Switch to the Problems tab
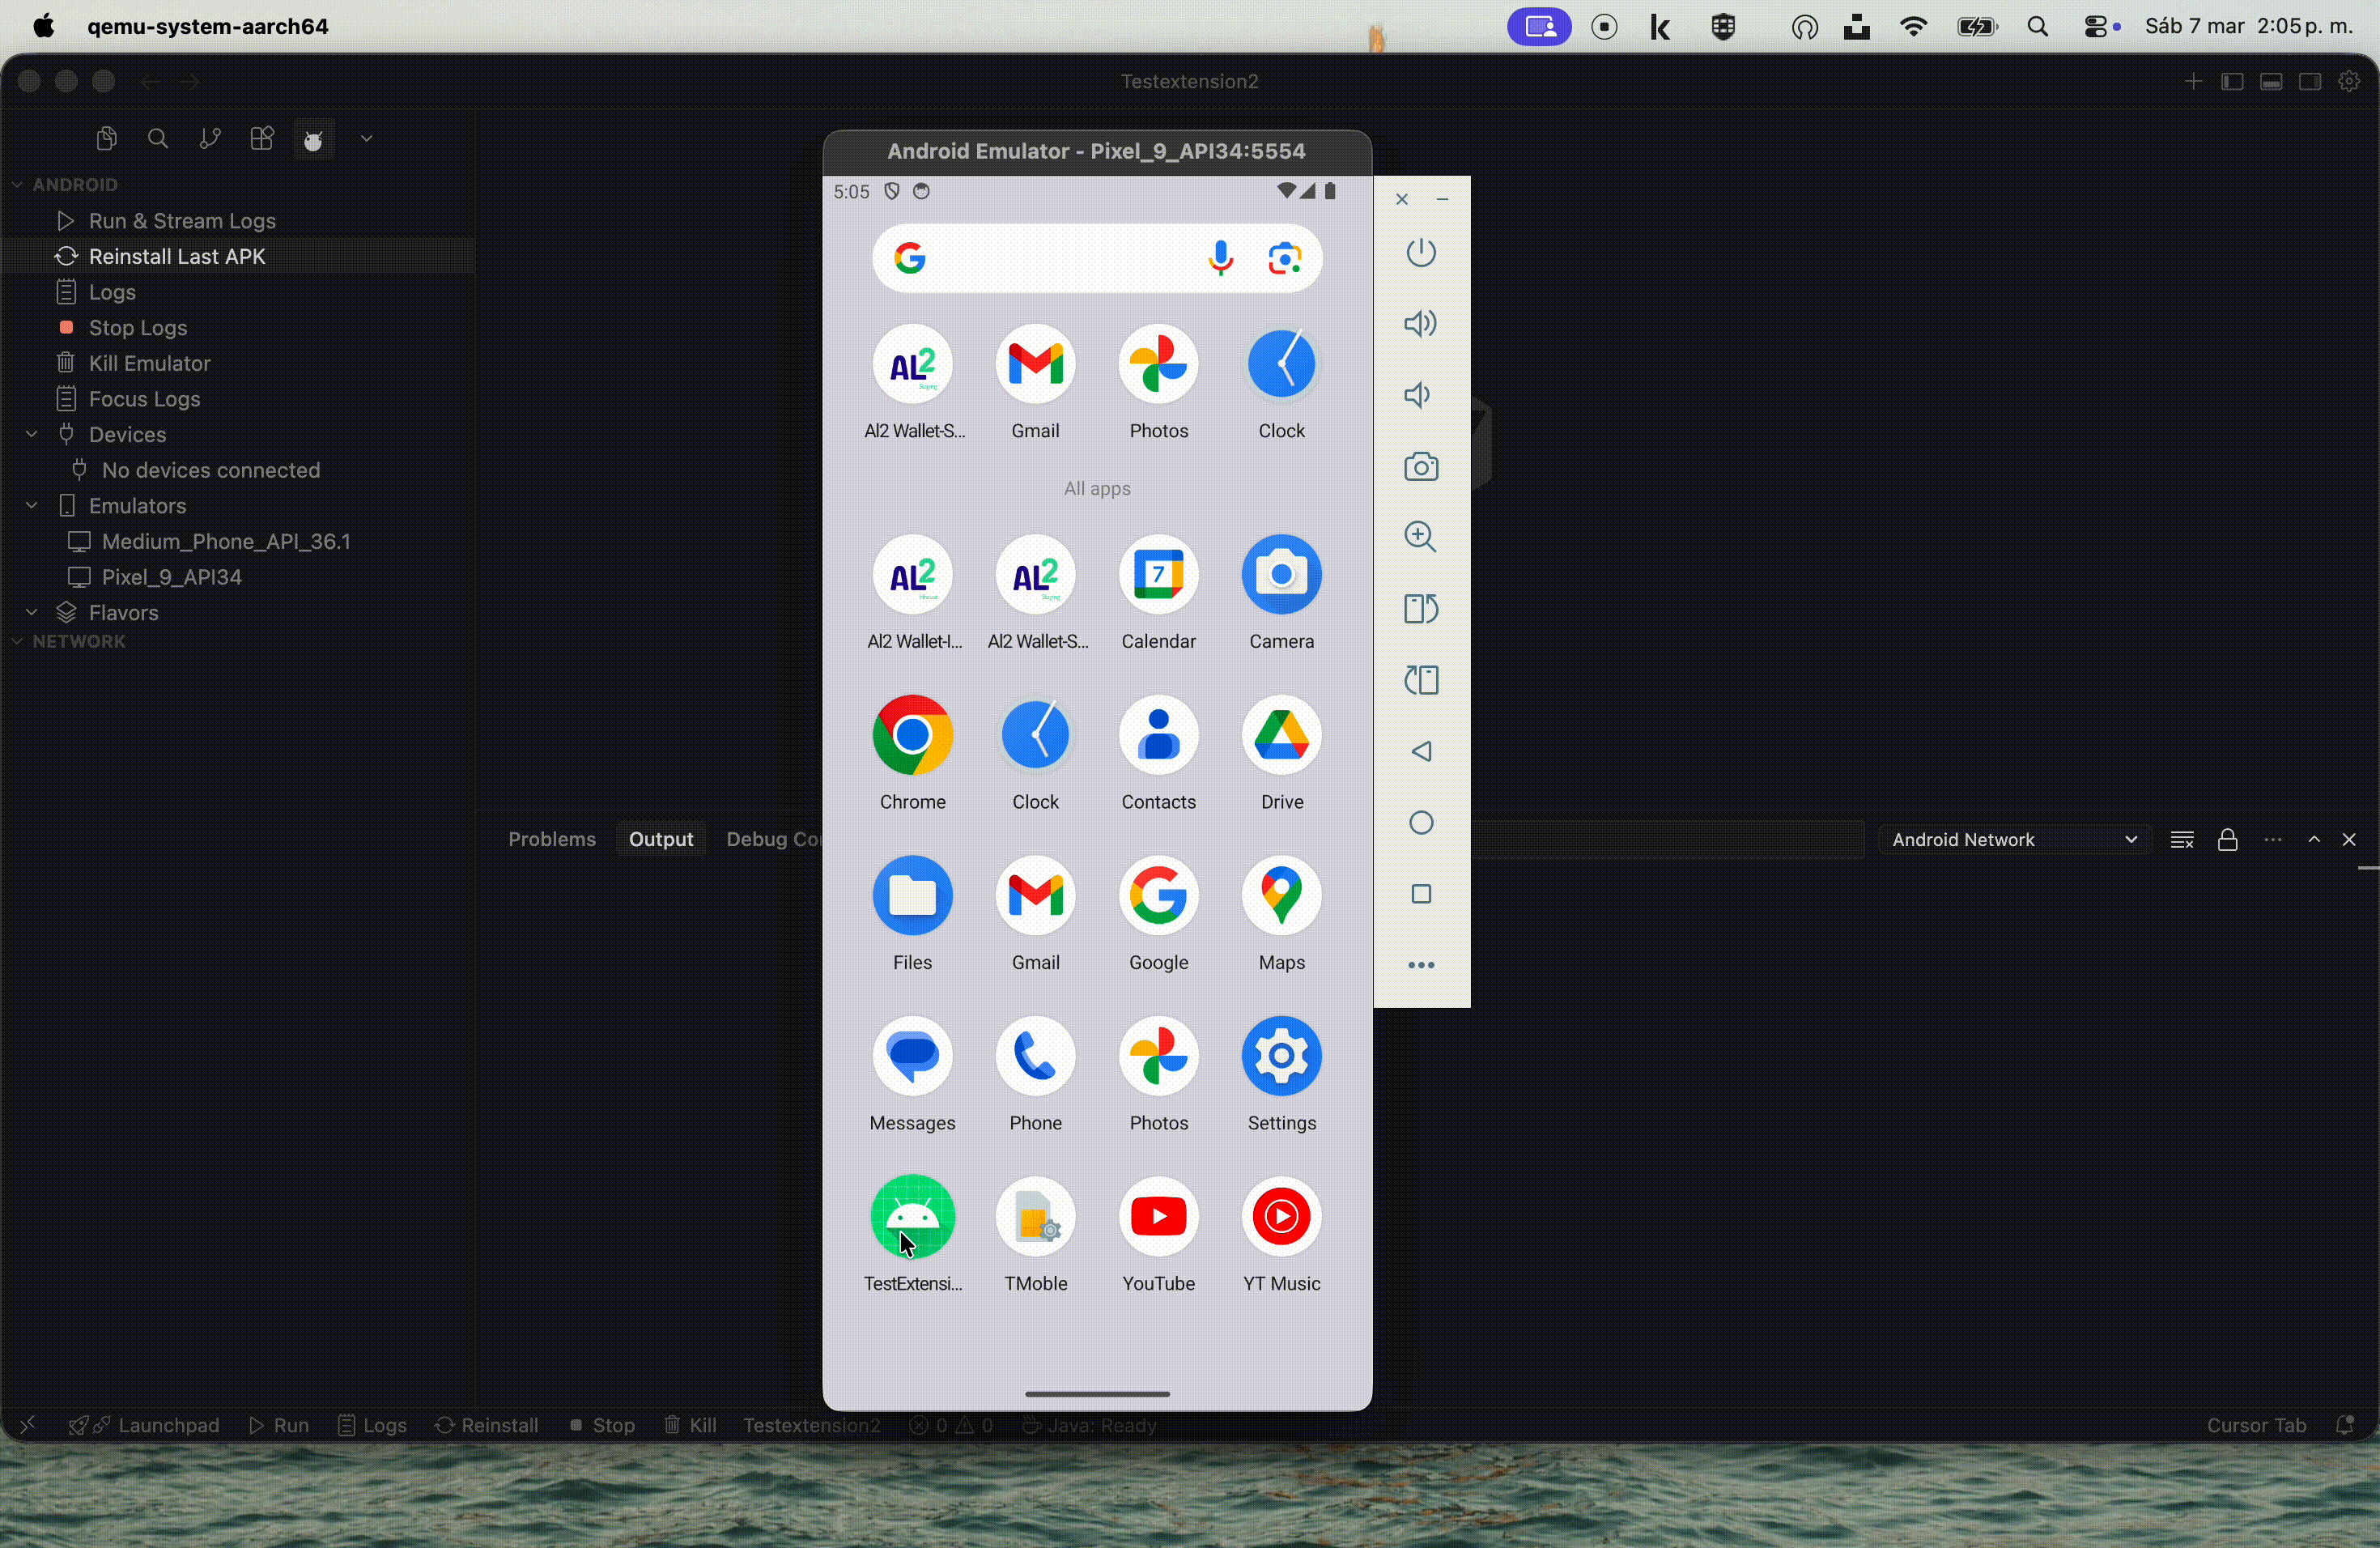The image size is (2380, 1548). [551, 840]
